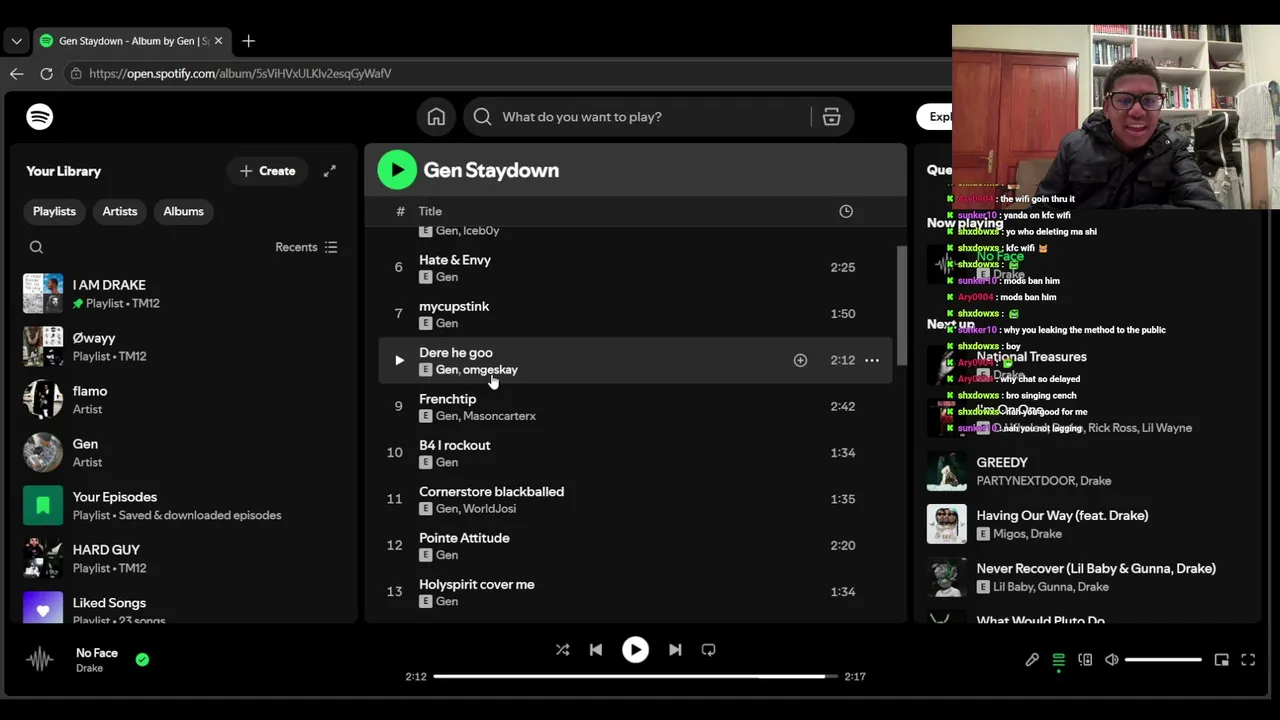This screenshot has width=1280, height=720.
Task: Enter full screen mode
Action: (1248, 660)
